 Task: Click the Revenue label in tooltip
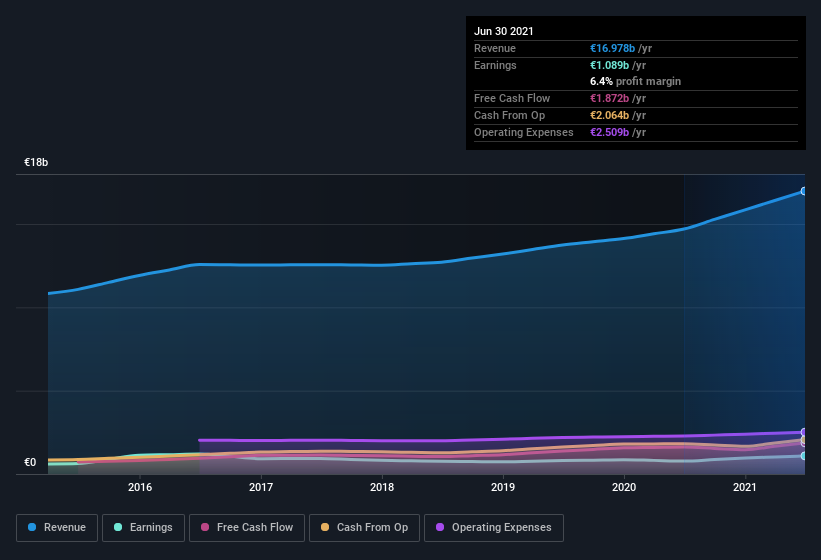coord(495,48)
